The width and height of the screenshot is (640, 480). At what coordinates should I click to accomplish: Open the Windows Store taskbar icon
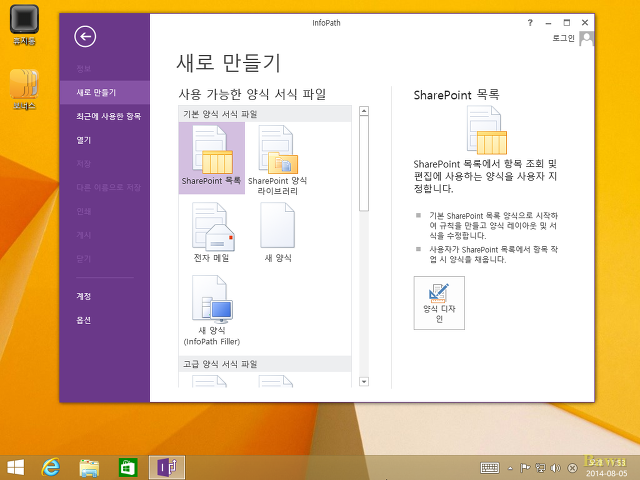click(128, 467)
